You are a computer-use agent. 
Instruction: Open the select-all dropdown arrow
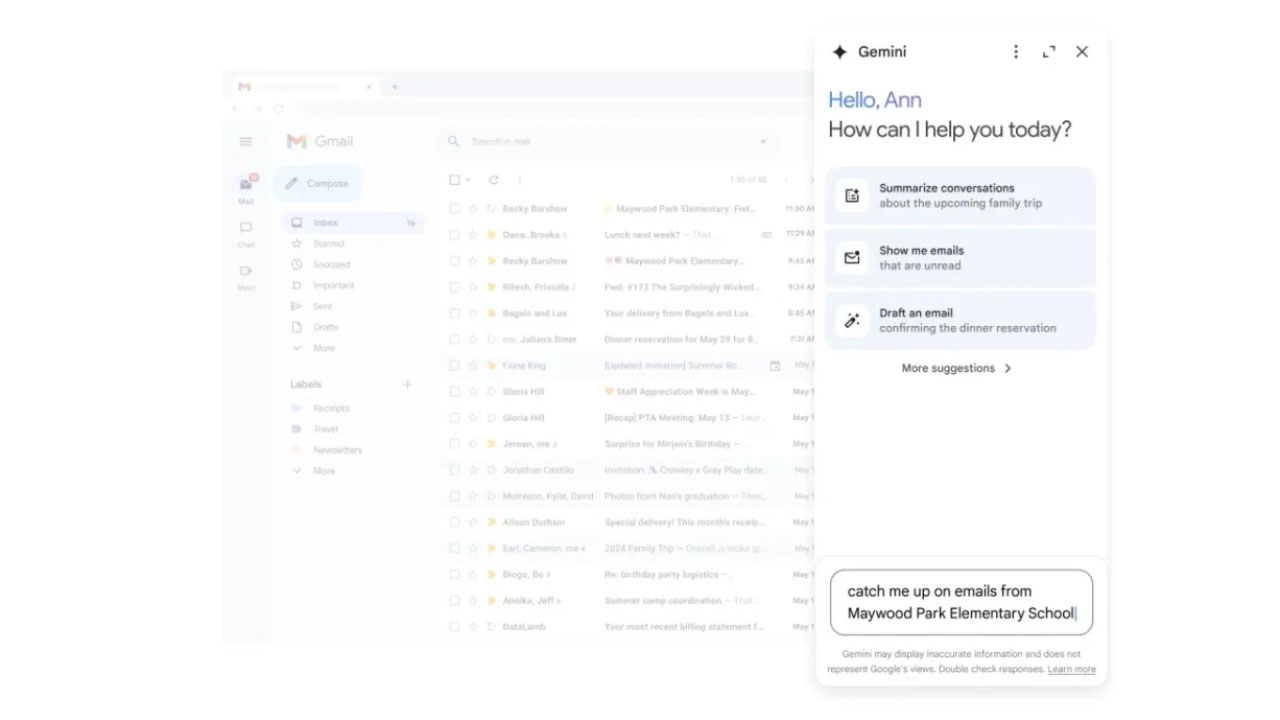467,180
